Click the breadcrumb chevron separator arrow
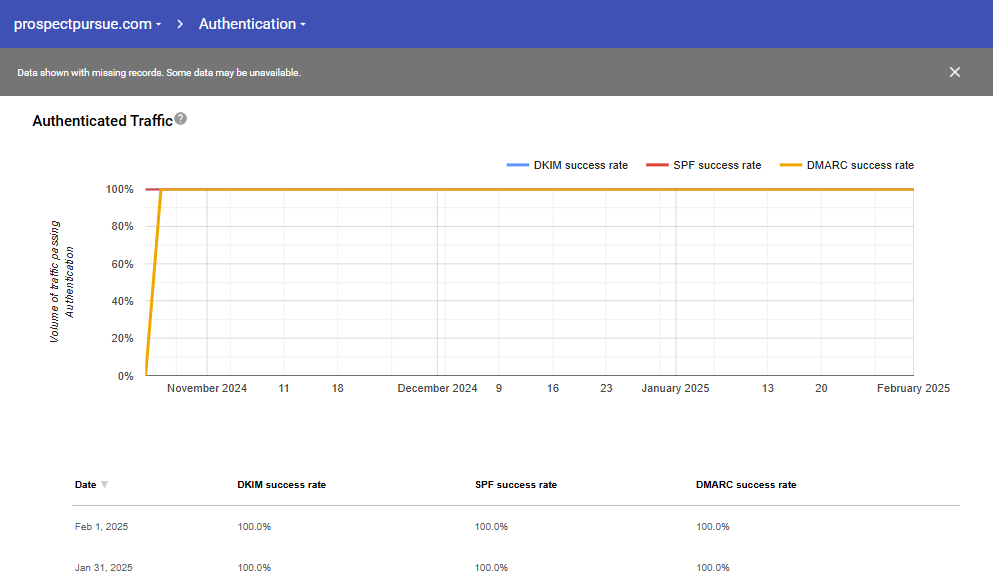Viewport: 993px width, 585px height. tap(181, 24)
